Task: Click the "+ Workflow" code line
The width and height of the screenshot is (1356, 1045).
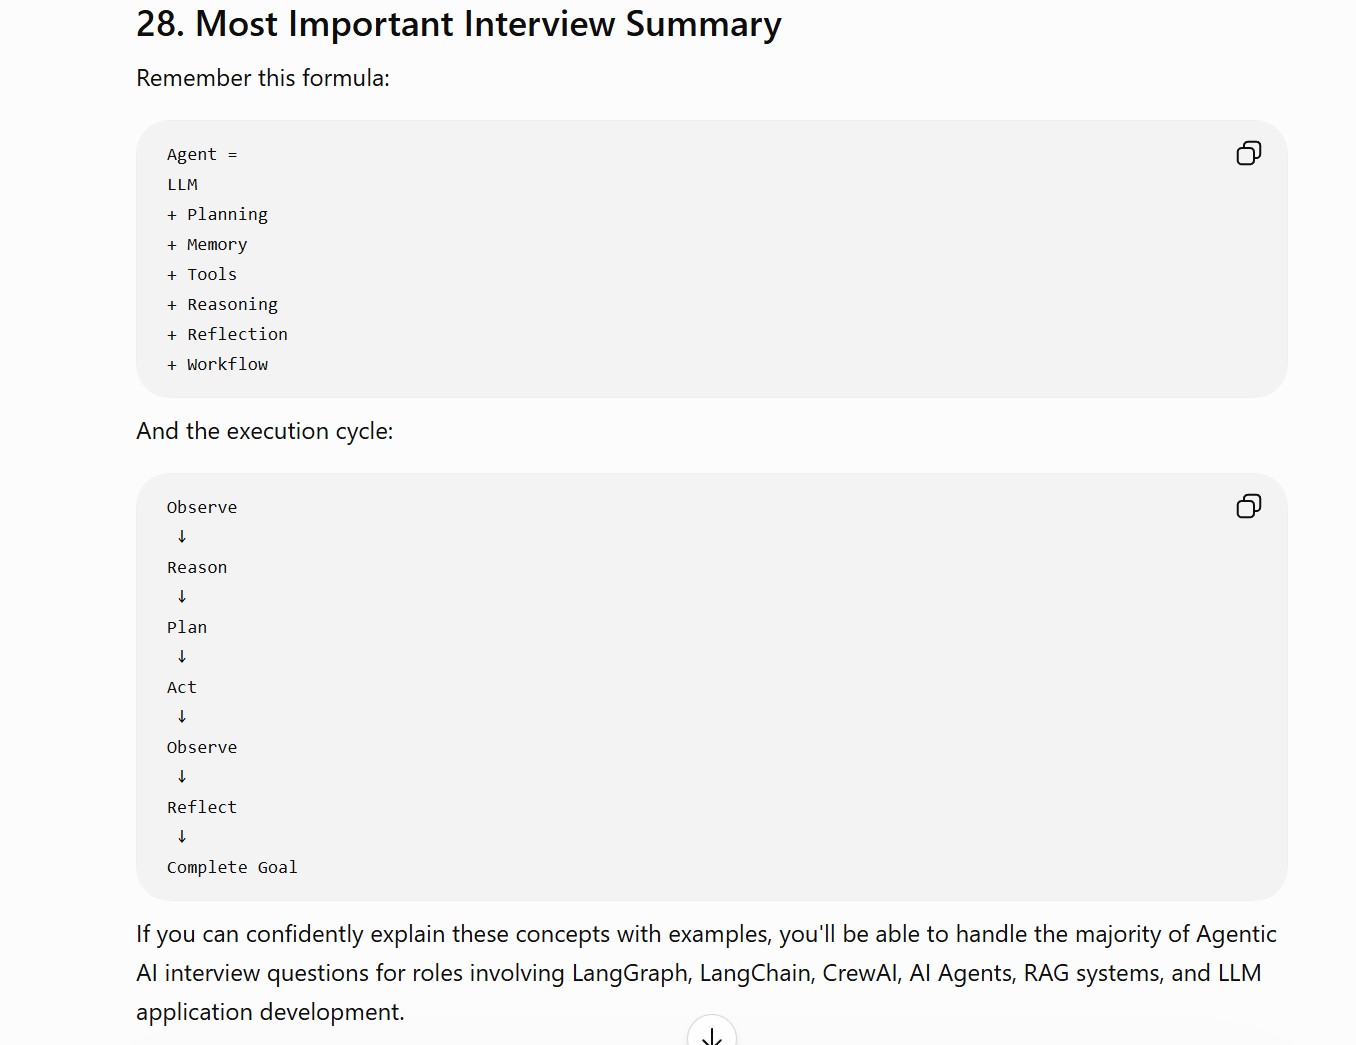Action: 217,364
